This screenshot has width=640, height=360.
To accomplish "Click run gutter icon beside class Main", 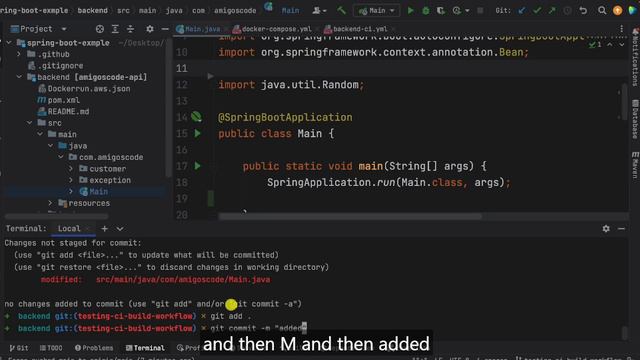I will (x=198, y=133).
